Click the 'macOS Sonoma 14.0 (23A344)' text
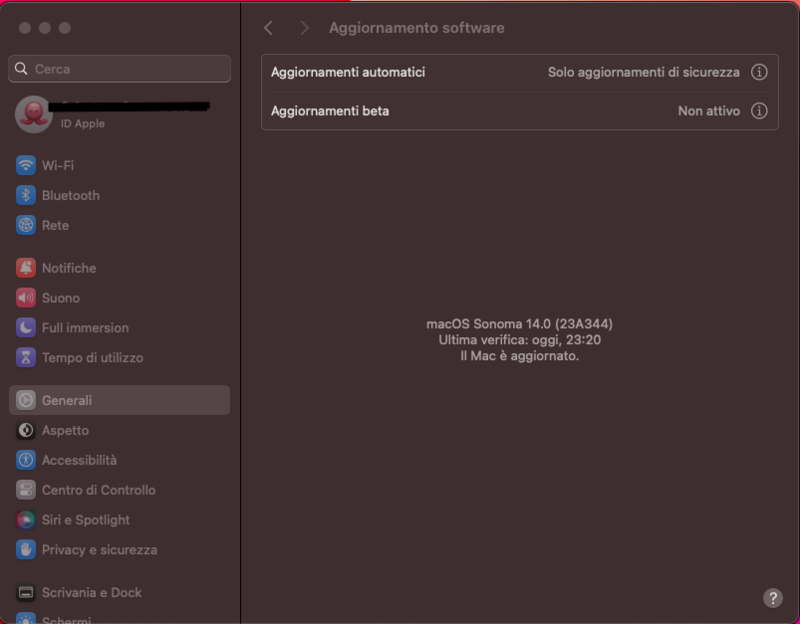 coord(519,324)
